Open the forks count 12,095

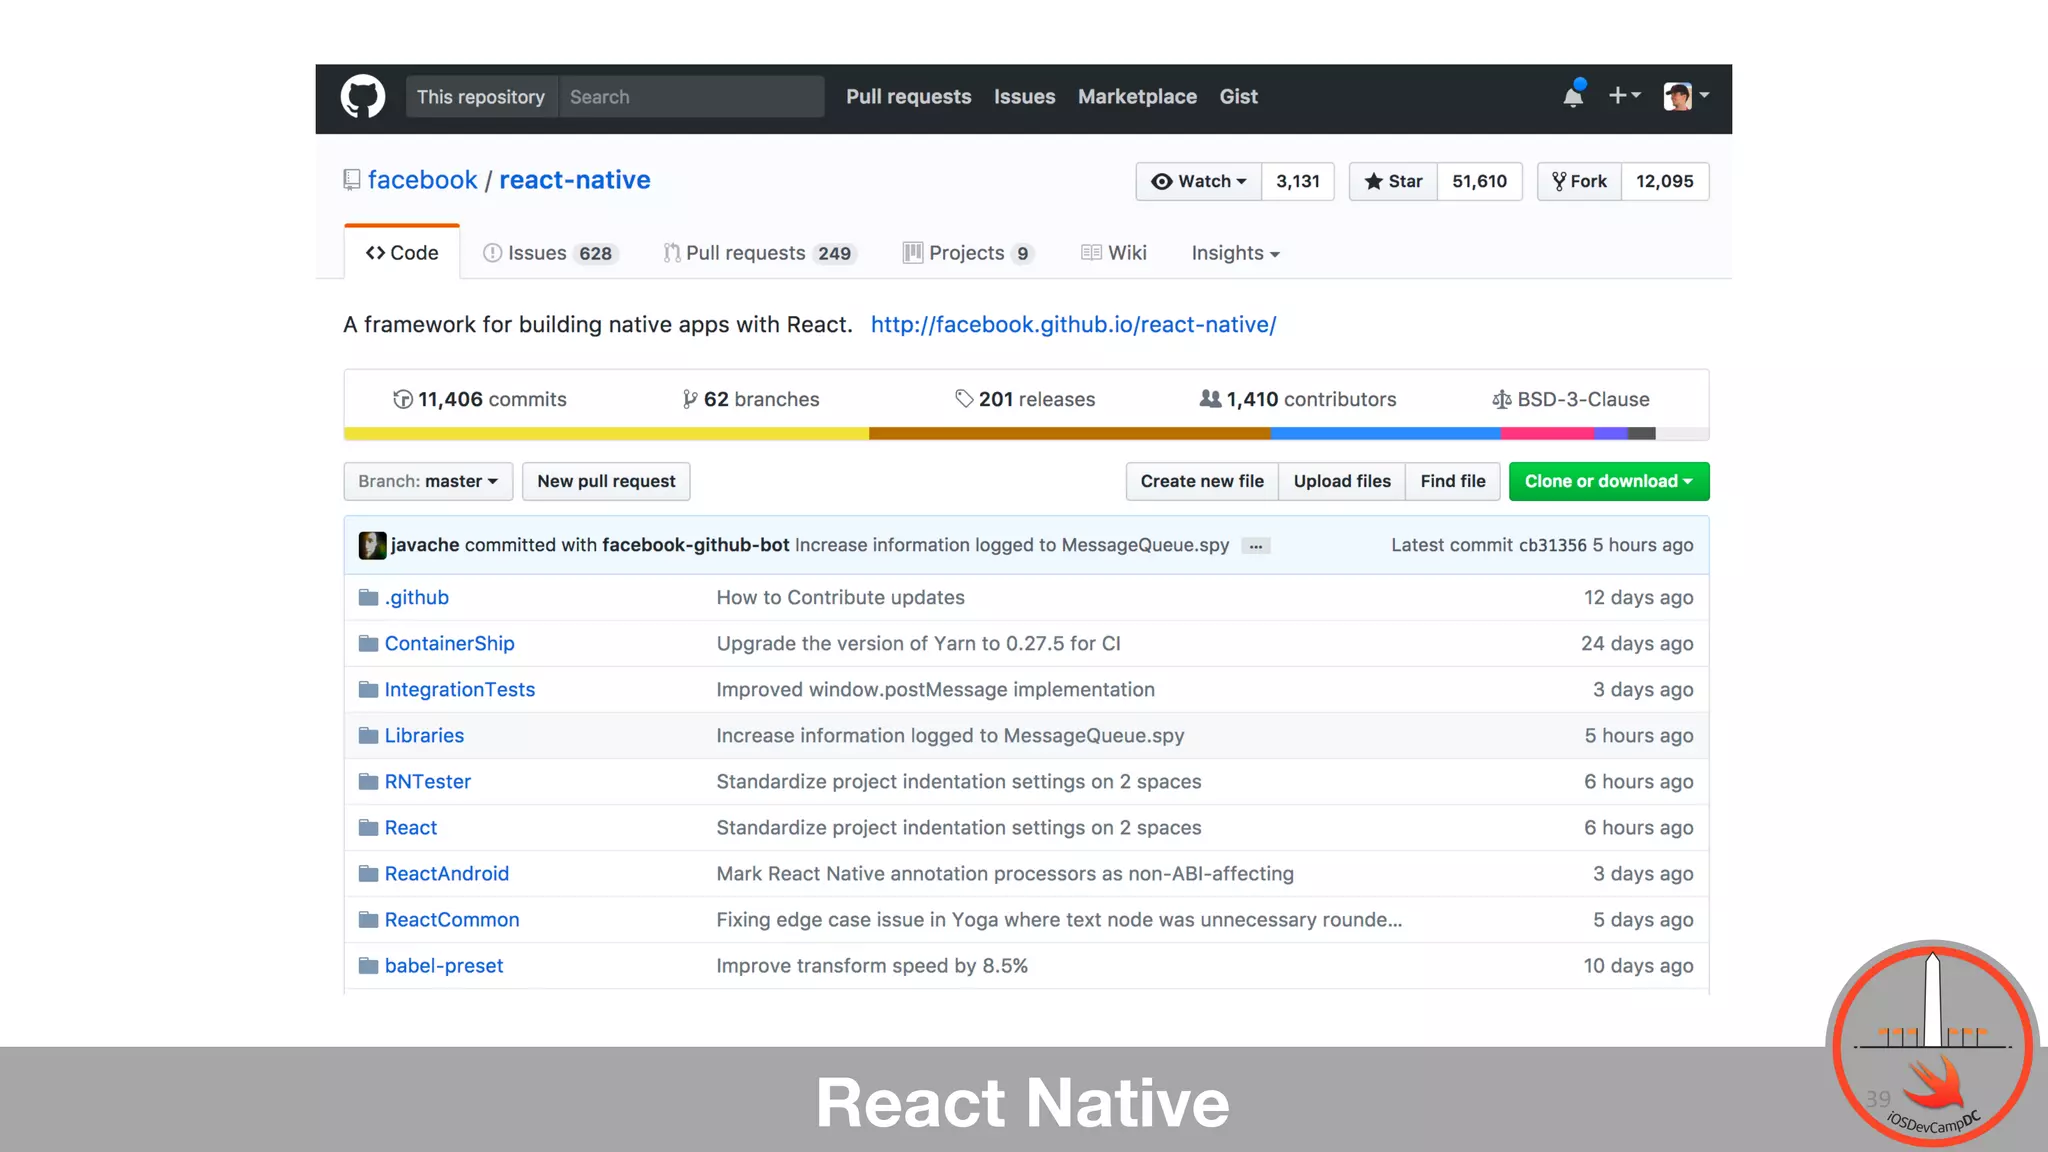pos(1665,181)
